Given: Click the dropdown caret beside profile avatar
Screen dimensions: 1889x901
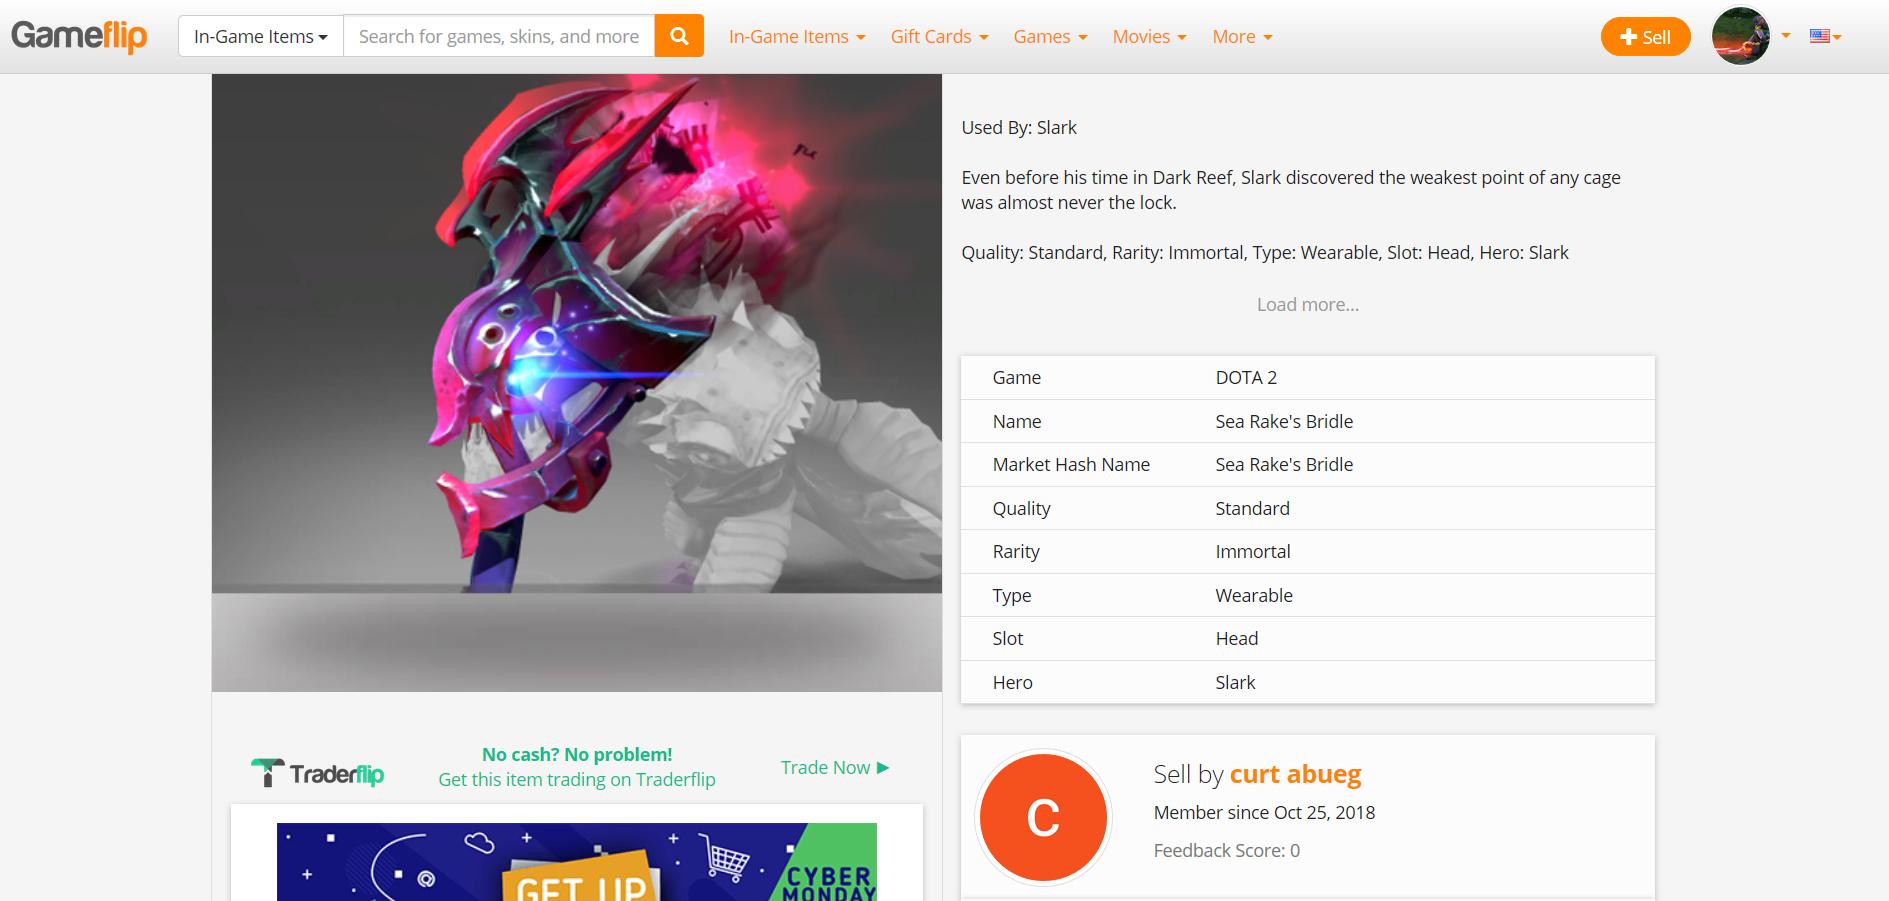Looking at the screenshot, I should [1786, 36].
